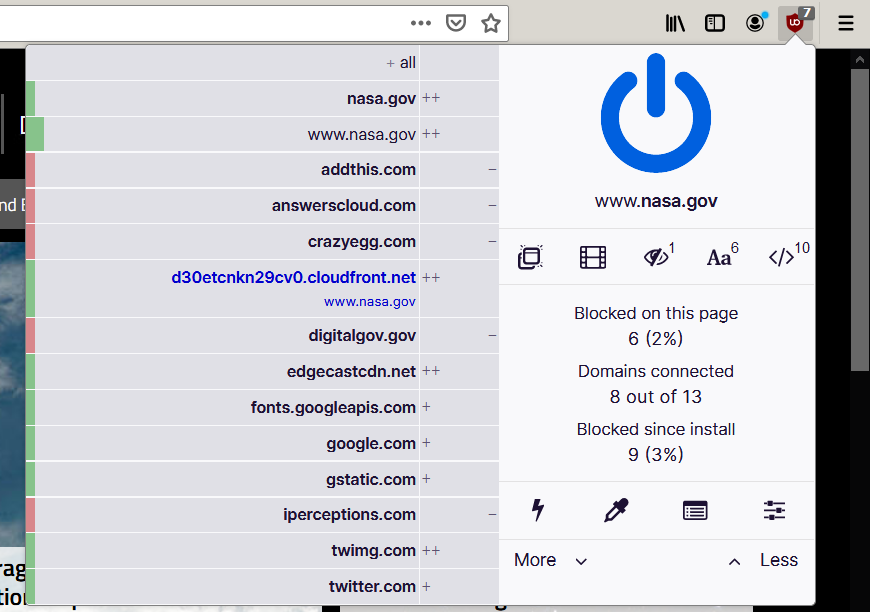Open the logger list icon
870x612 pixels.
[x=695, y=510]
